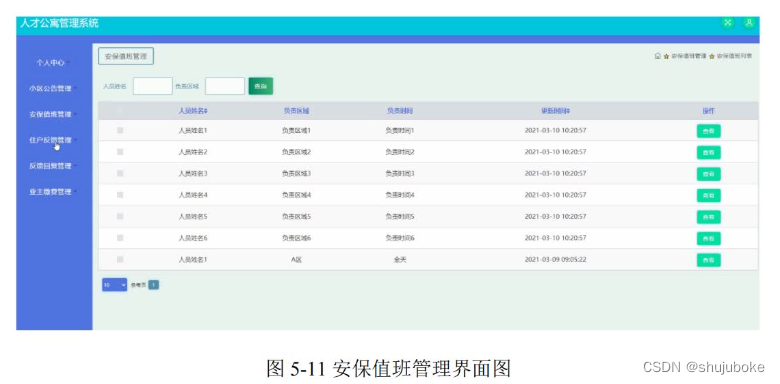The width and height of the screenshot is (780, 384).
Task: Click cell 负责时间2
Action: [400, 152]
